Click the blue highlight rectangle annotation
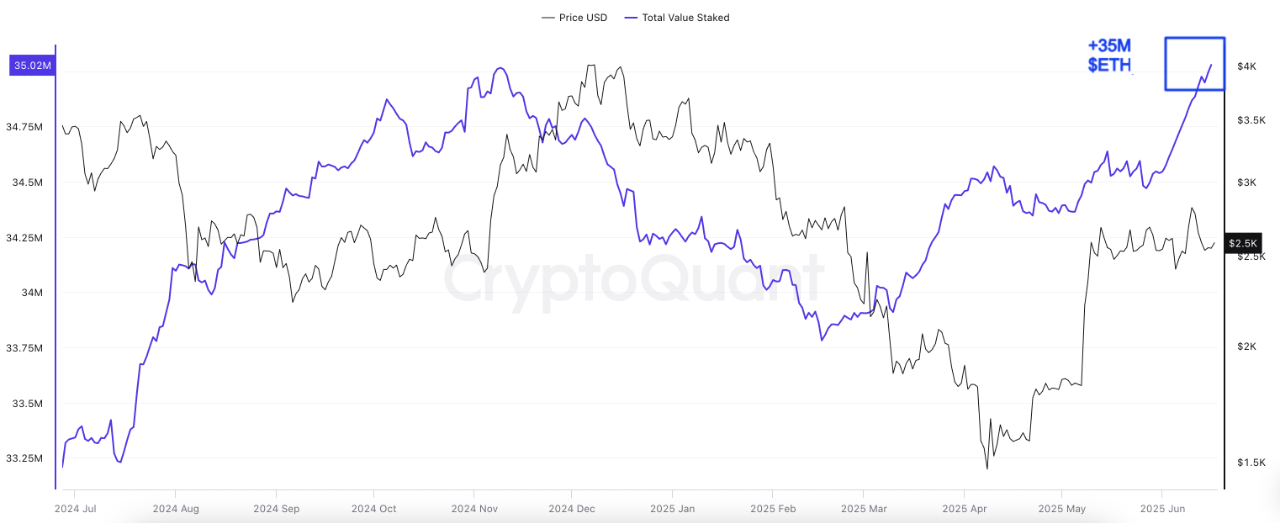The height and width of the screenshot is (523, 1280). pyautogui.click(x=1194, y=64)
